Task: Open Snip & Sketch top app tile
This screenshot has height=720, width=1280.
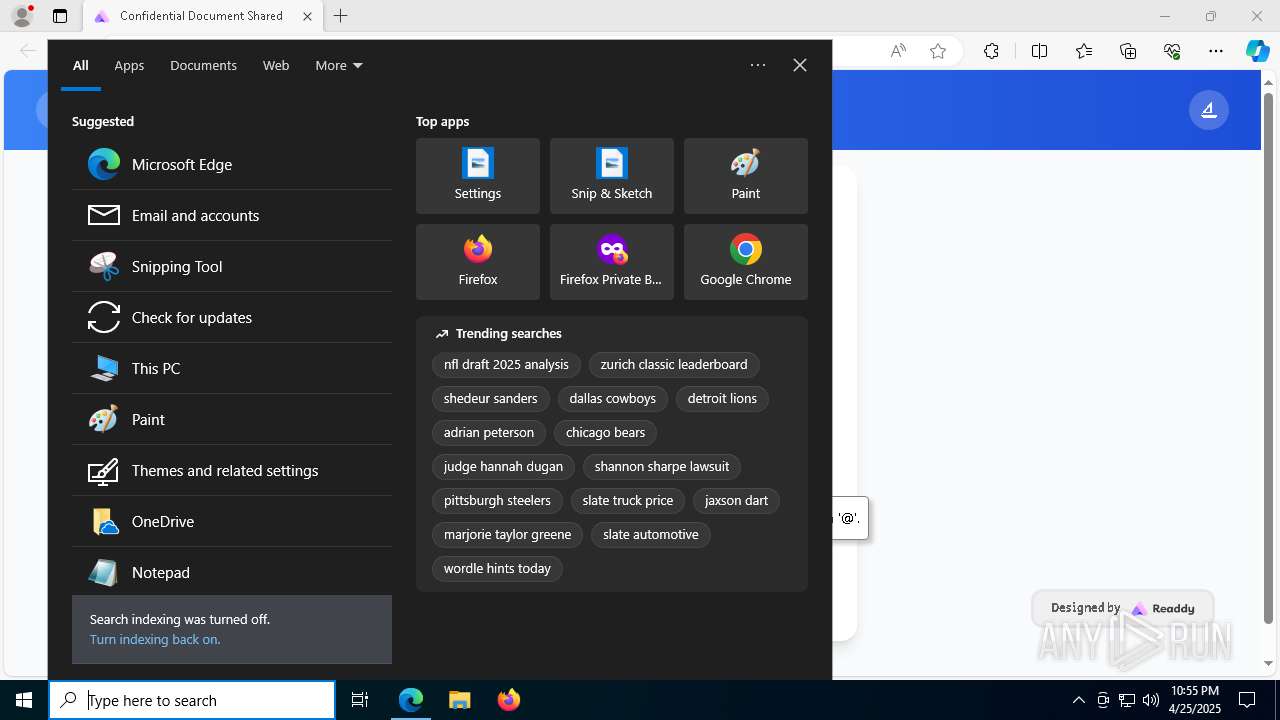Action: [x=612, y=176]
